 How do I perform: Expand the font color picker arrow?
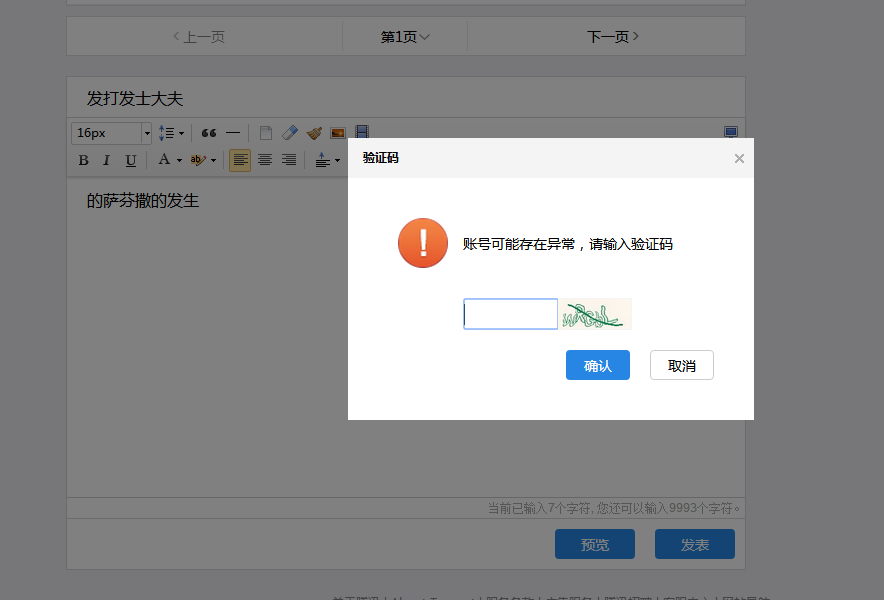click(178, 159)
